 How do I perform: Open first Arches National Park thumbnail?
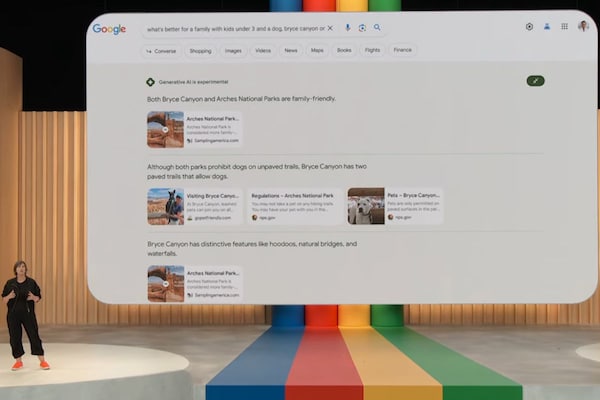pos(166,129)
